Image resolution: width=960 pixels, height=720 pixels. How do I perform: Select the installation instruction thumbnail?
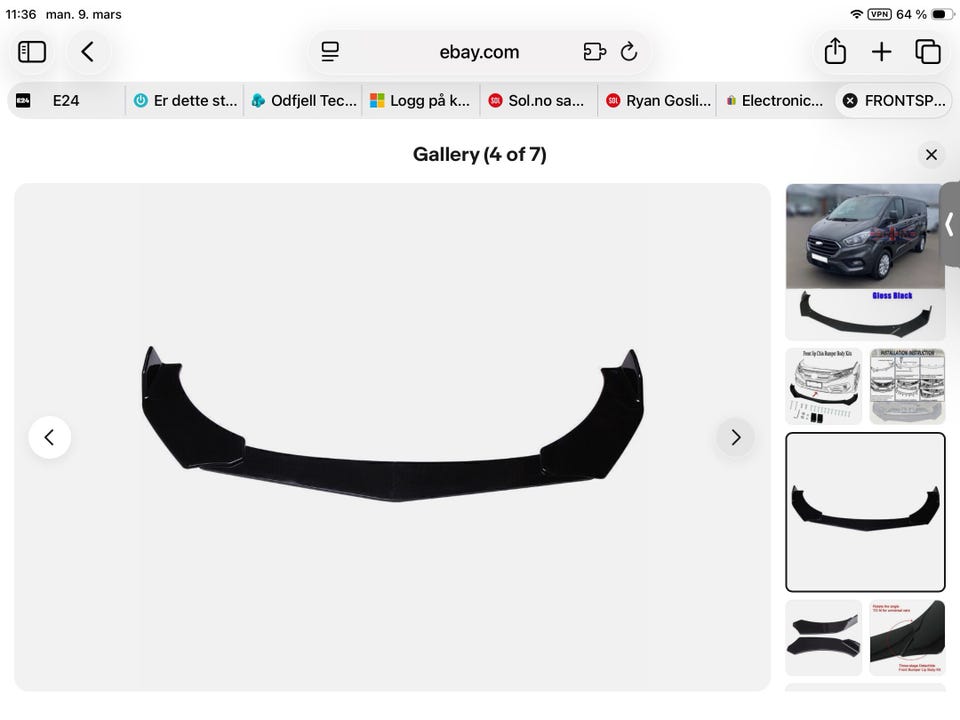pyautogui.click(x=907, y=386)
